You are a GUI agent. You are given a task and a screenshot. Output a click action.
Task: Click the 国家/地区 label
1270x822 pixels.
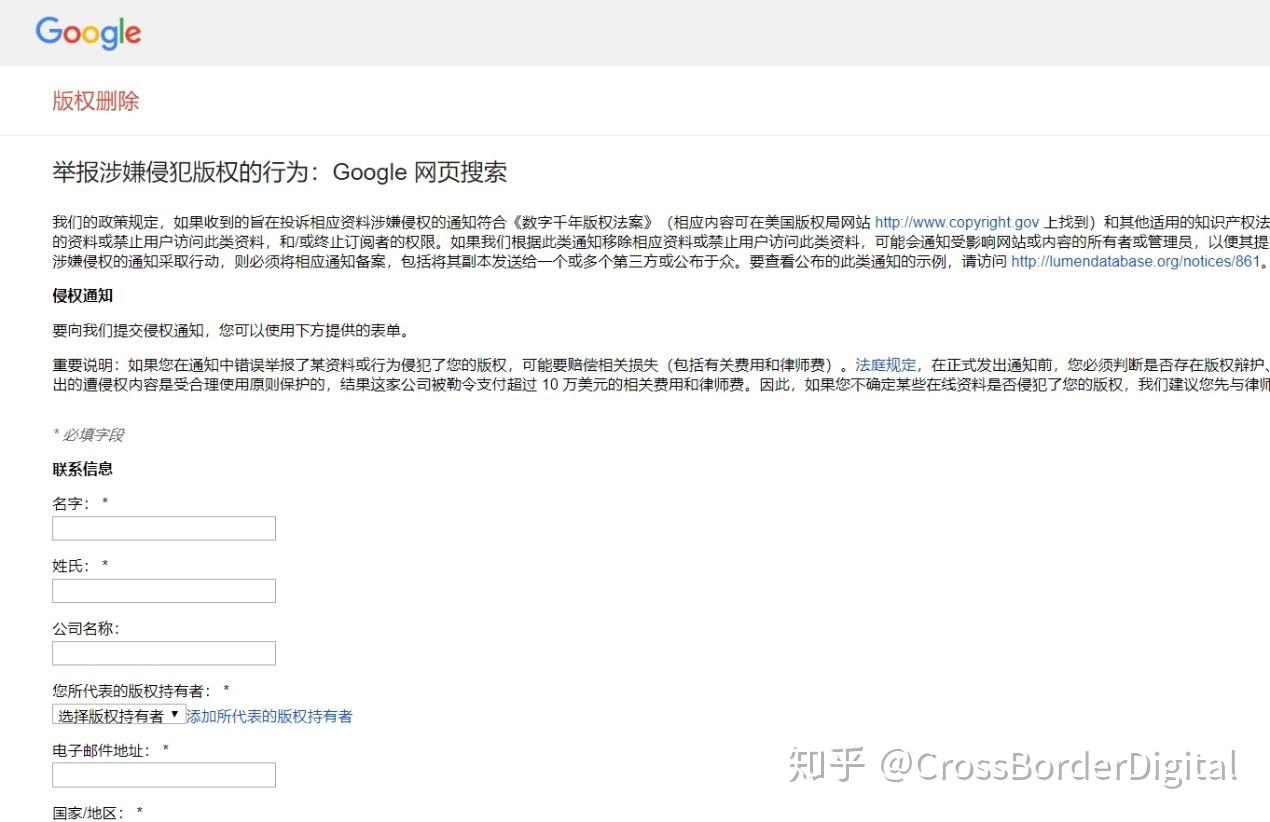[89, 813]
